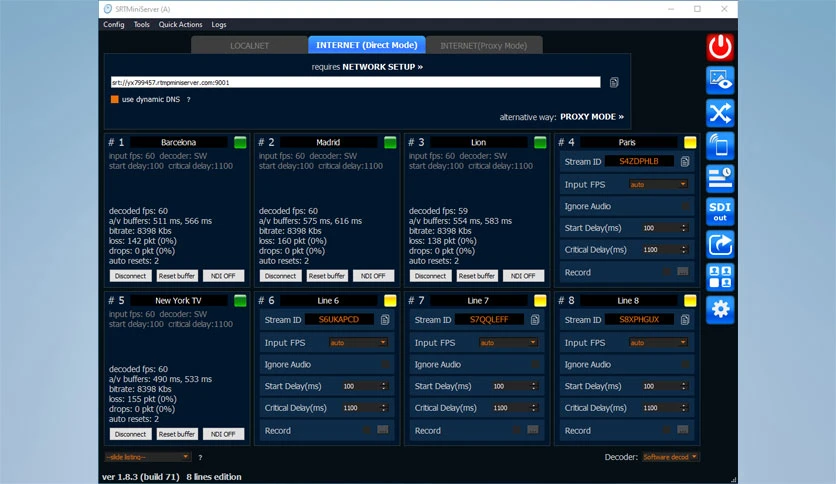Click NDI OFF button for Lion
This screenshot has width=836, height=484.
(523, 276)
